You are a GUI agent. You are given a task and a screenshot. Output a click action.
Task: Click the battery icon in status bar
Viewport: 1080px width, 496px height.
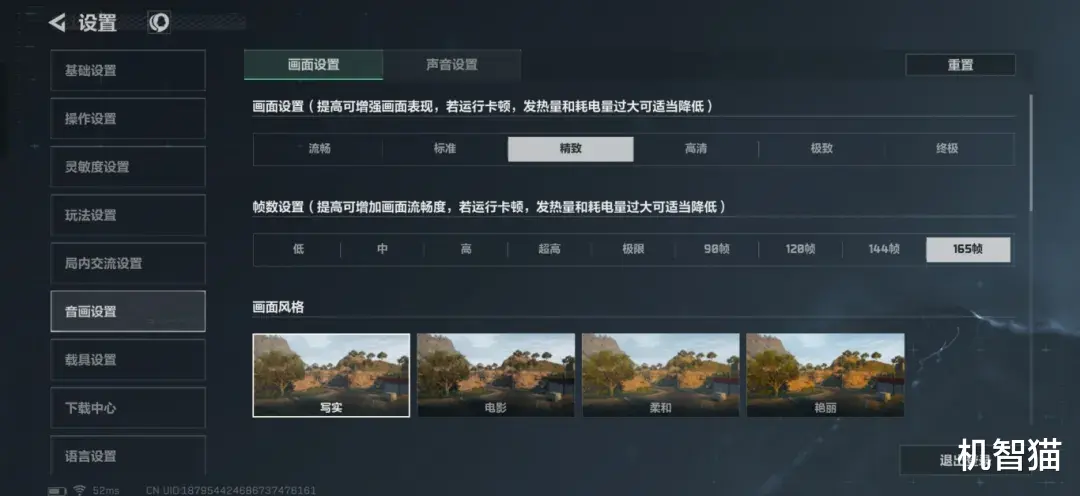[x=57, y=490]
